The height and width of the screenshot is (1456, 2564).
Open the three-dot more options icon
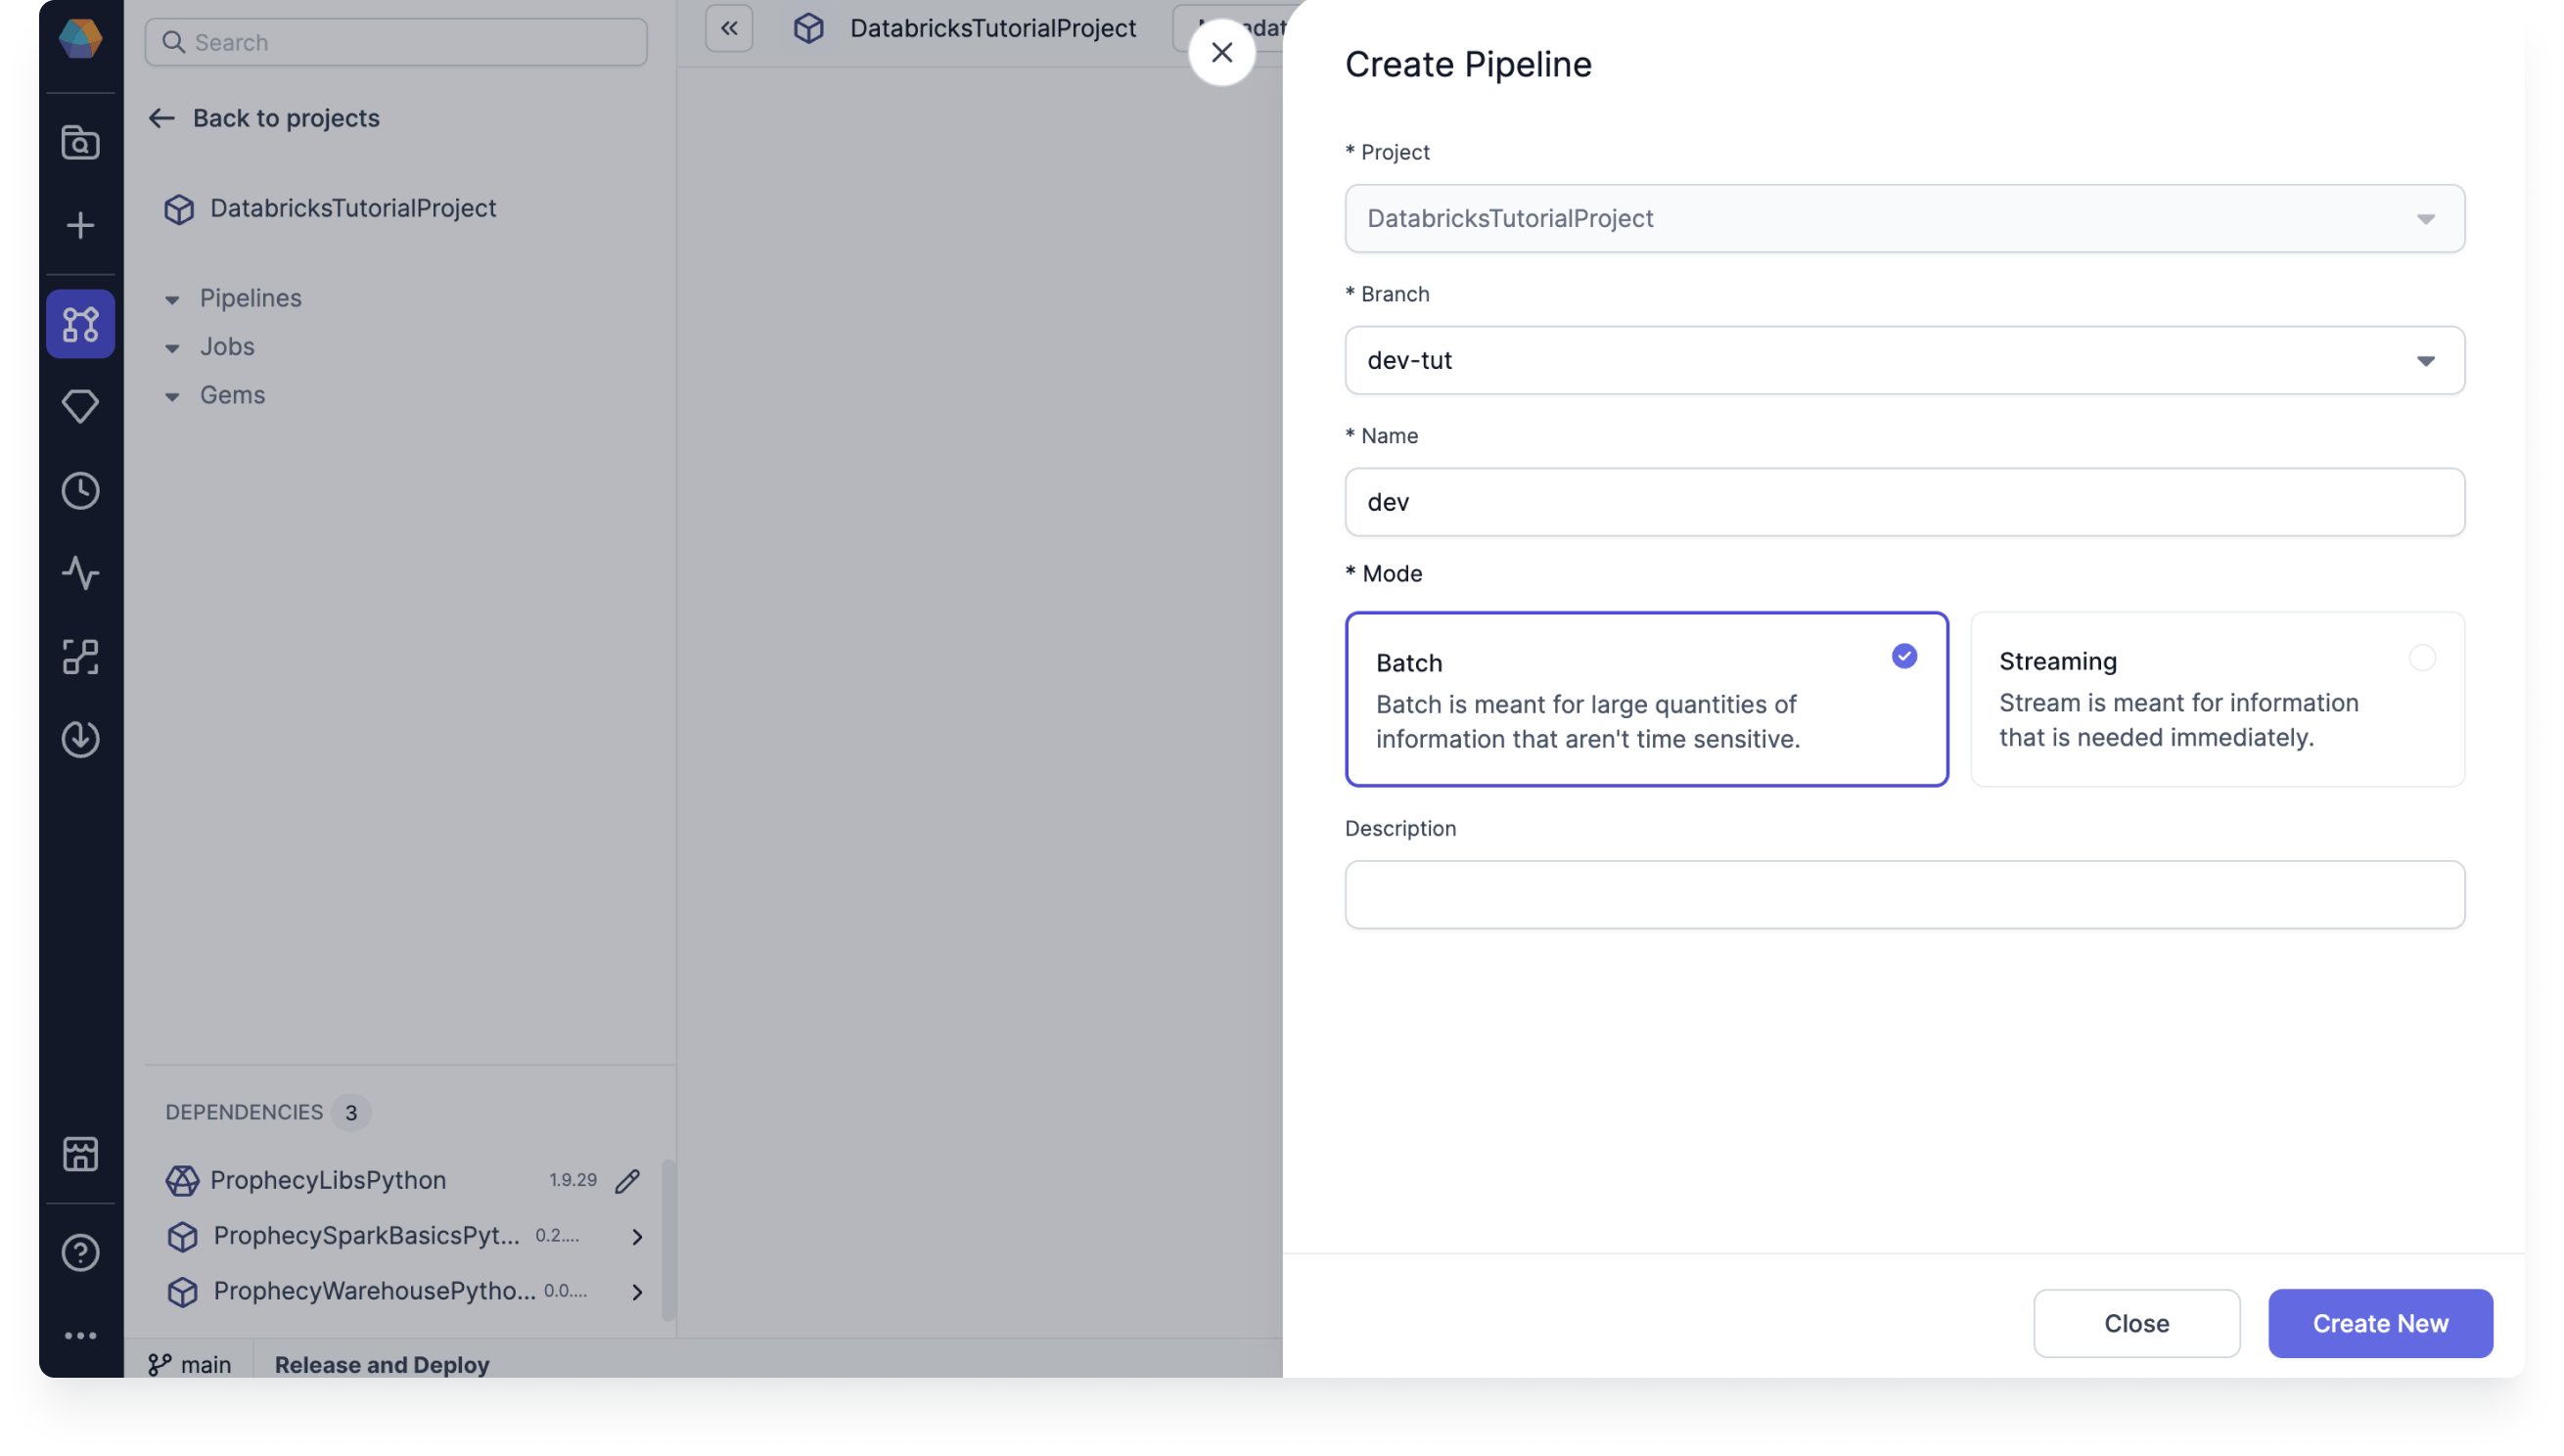80,1335
